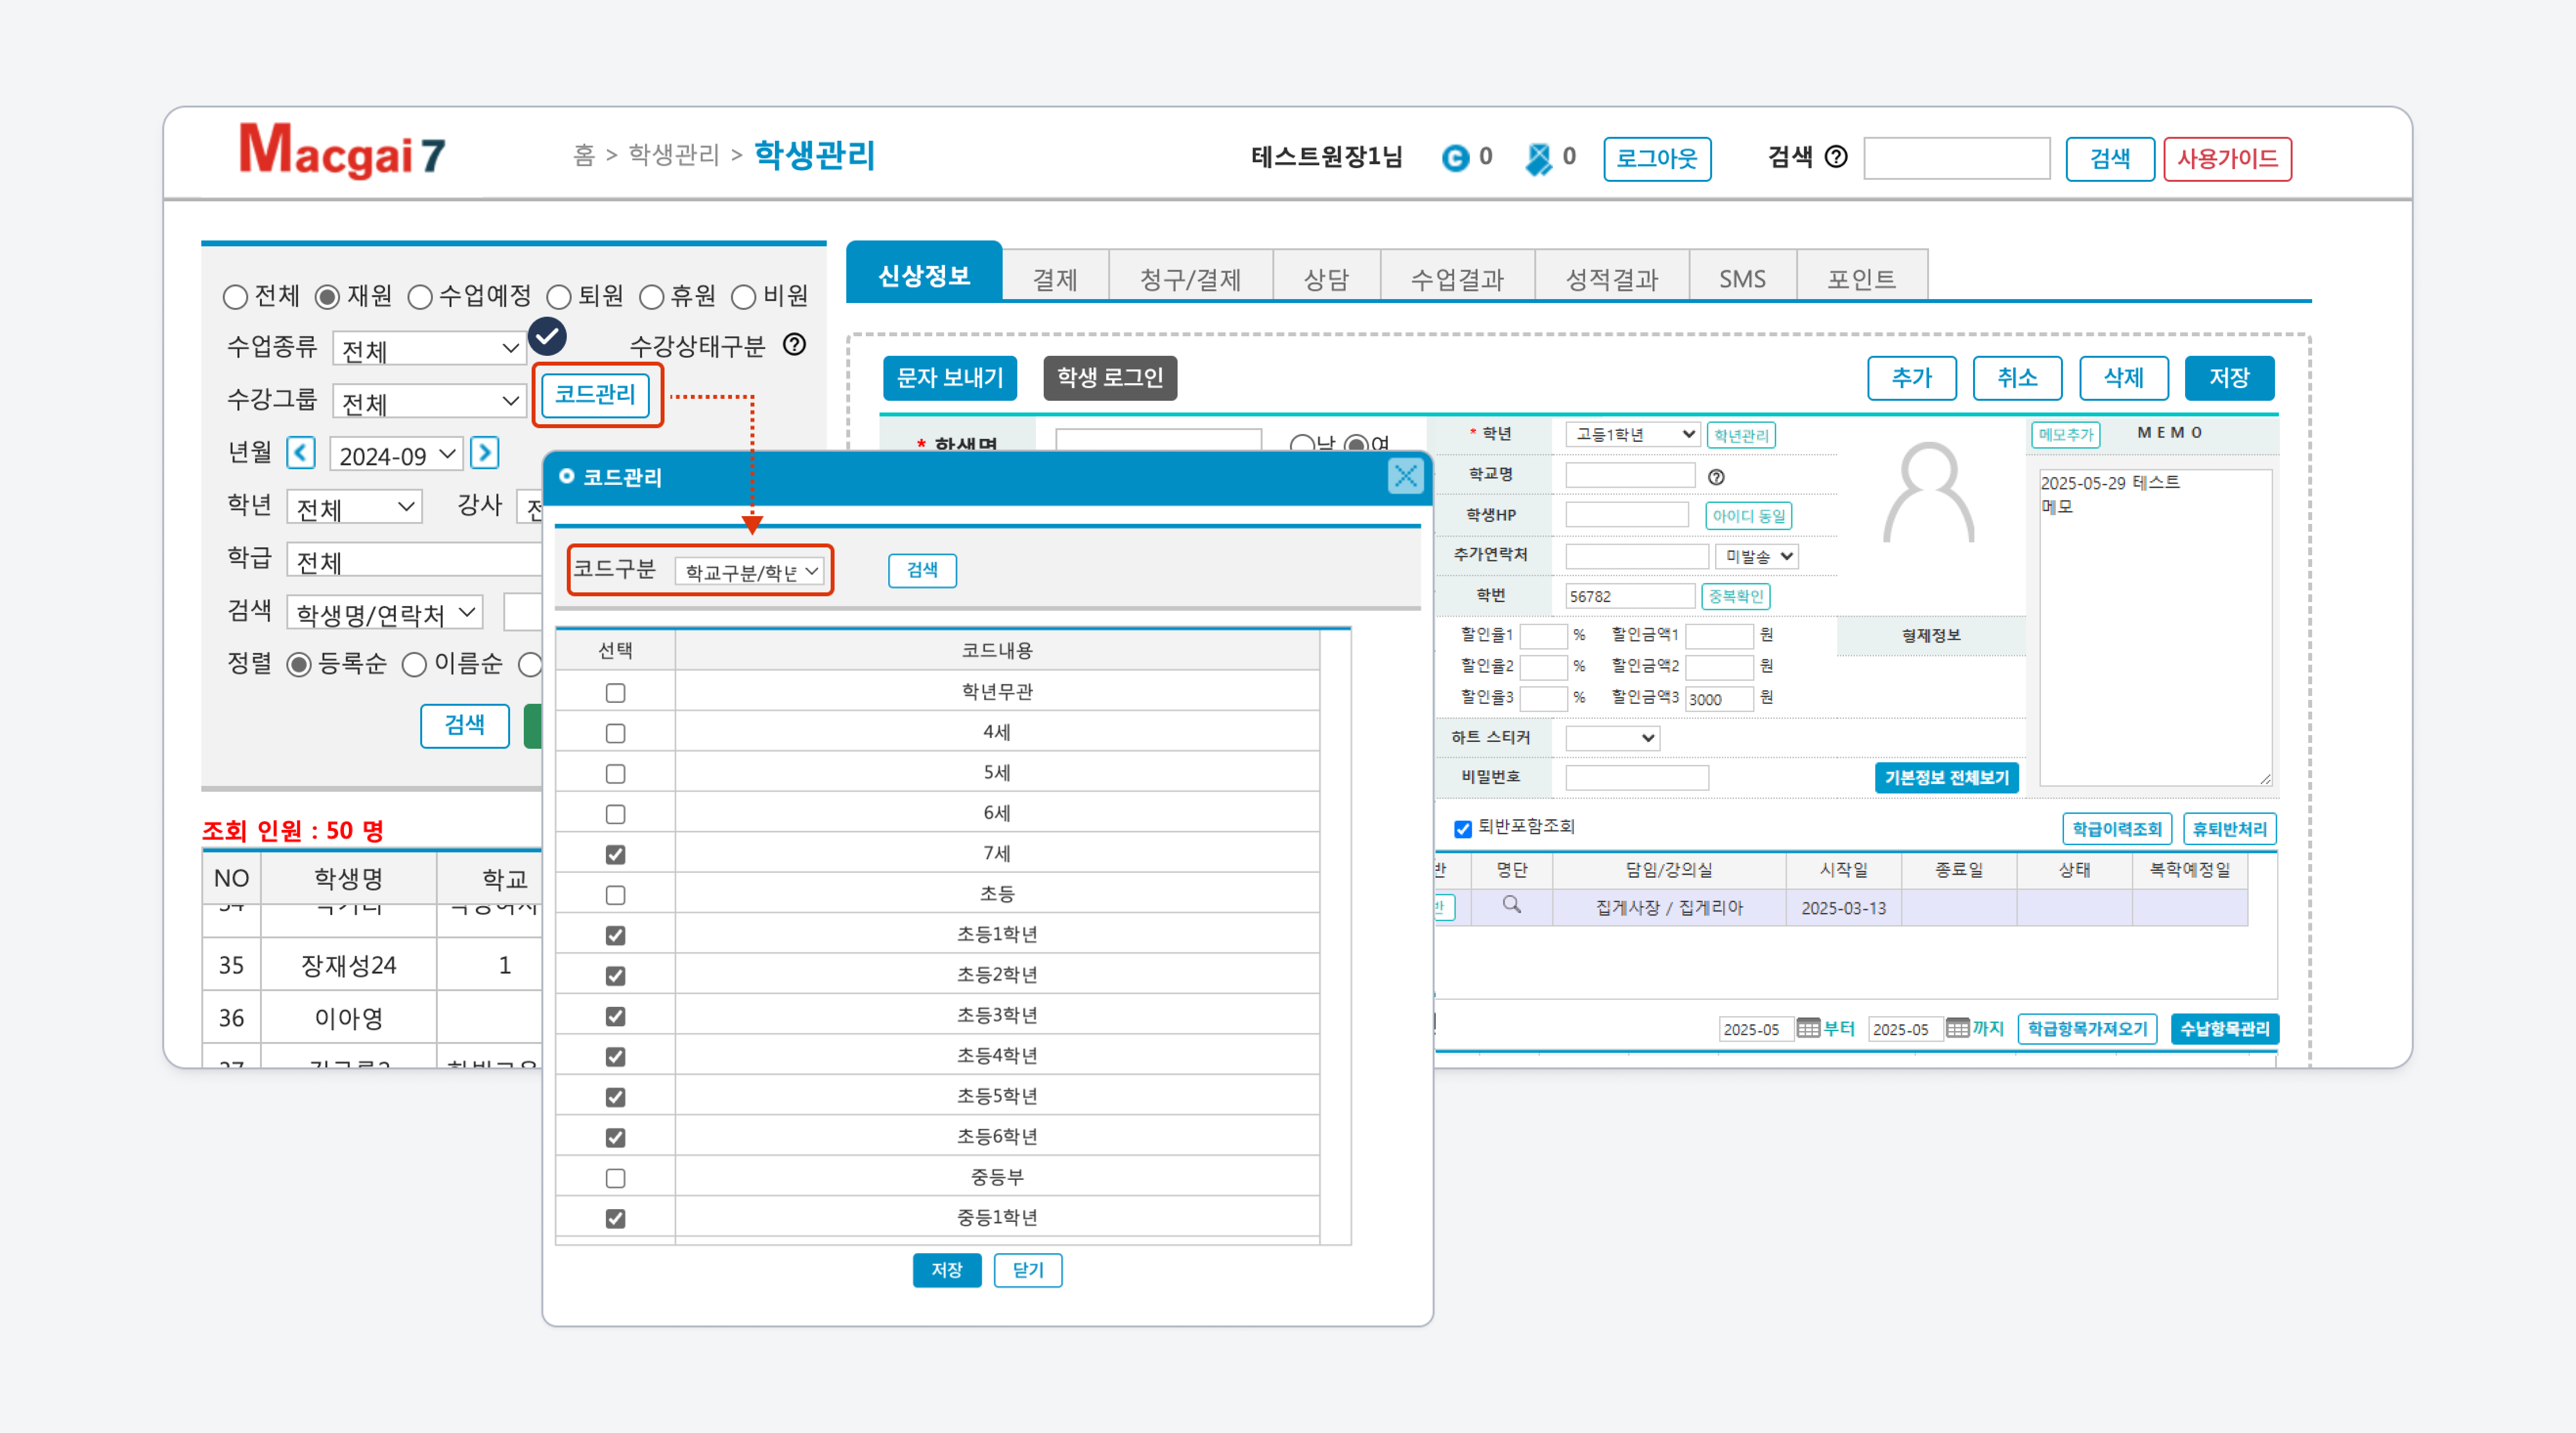Expand the 수업종류 dropdown

[x=430, y=349]
